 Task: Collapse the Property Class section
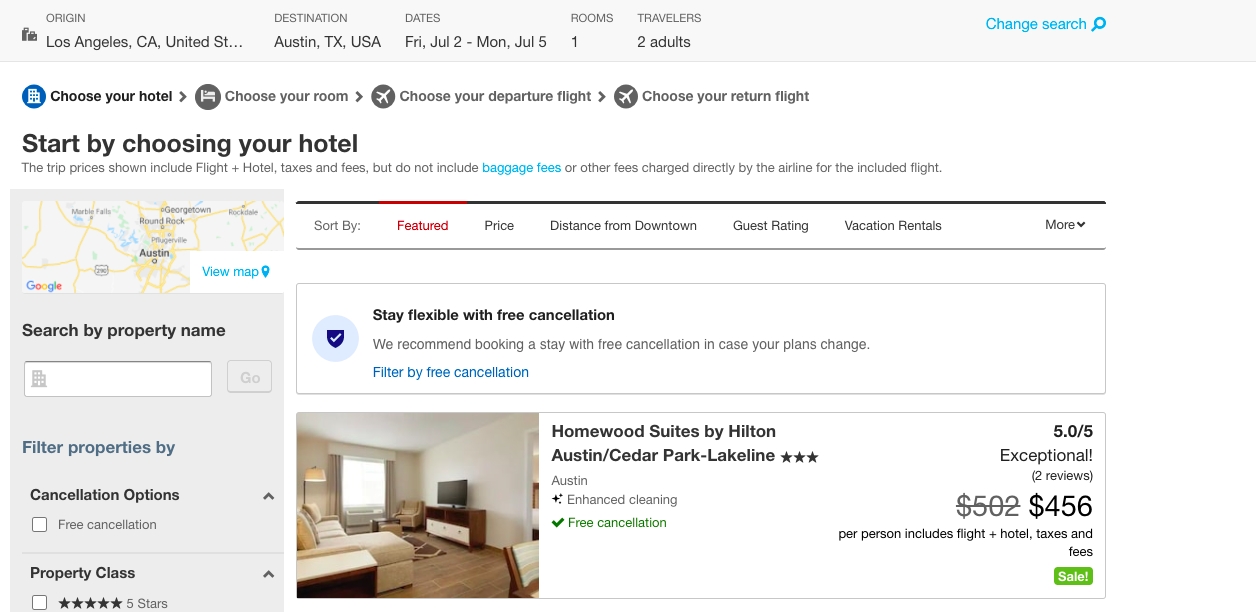coord(268,574)
